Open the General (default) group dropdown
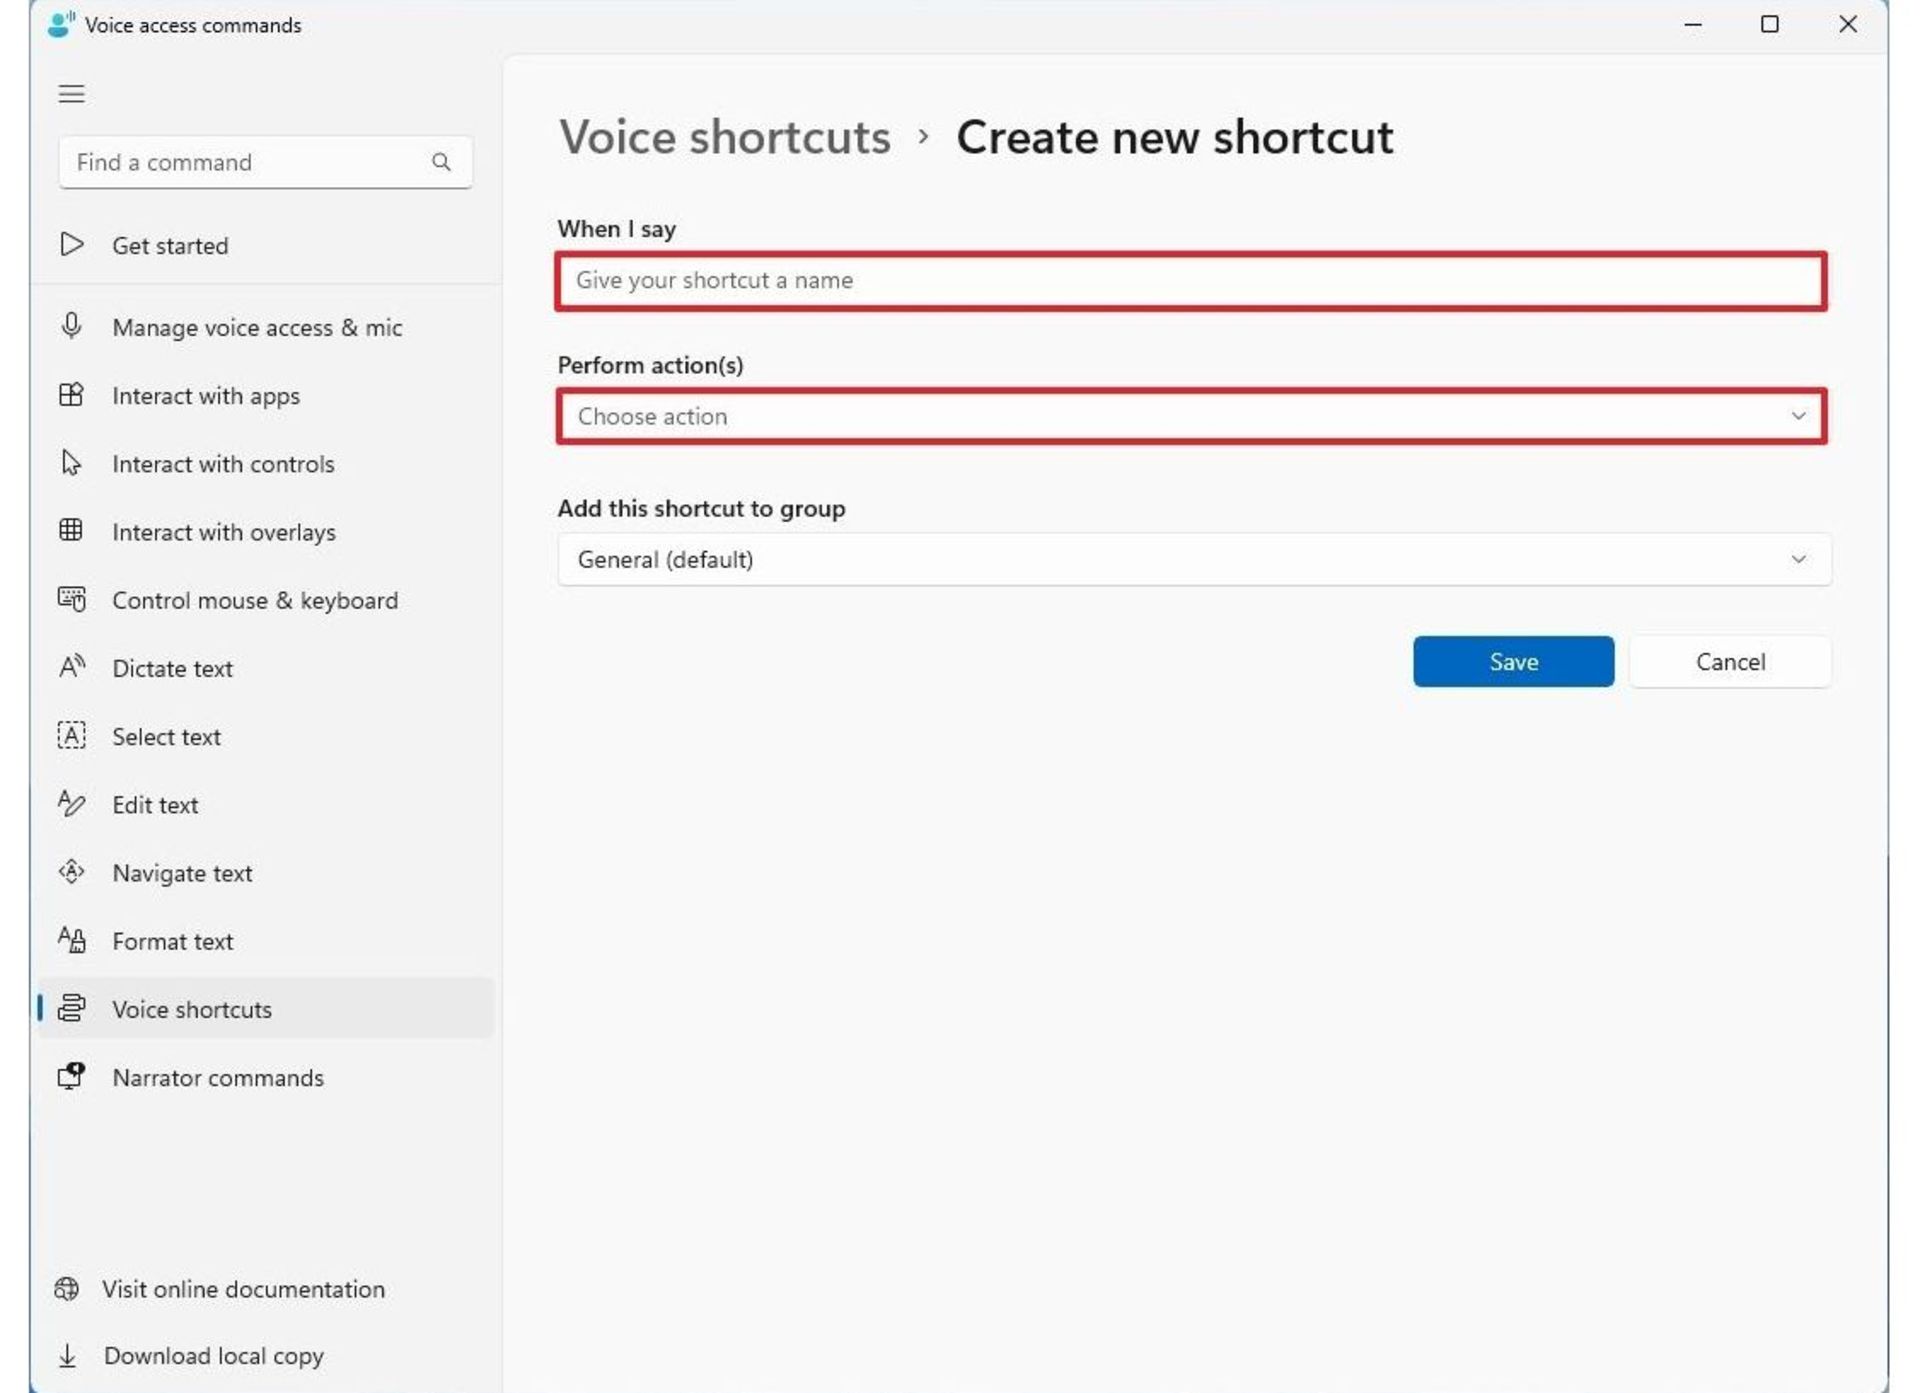This screenshot has height=1393, width=1920. pos(1193,560)
